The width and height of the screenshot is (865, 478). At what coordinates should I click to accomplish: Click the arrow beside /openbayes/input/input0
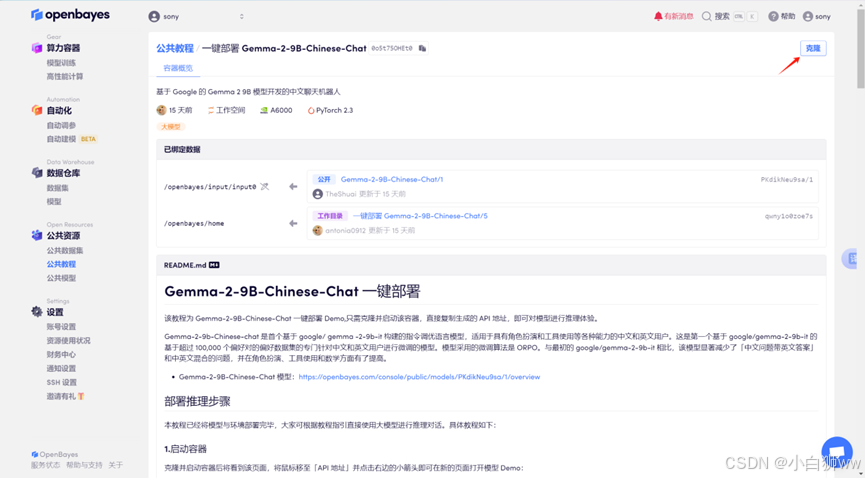click(x=293, y=187)
